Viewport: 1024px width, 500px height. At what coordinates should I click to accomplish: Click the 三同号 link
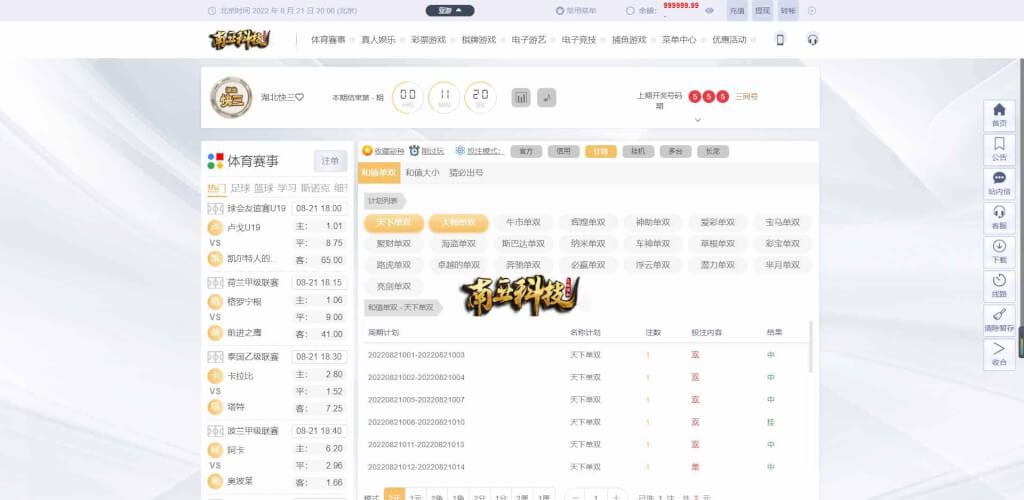[x=746, y=97]
